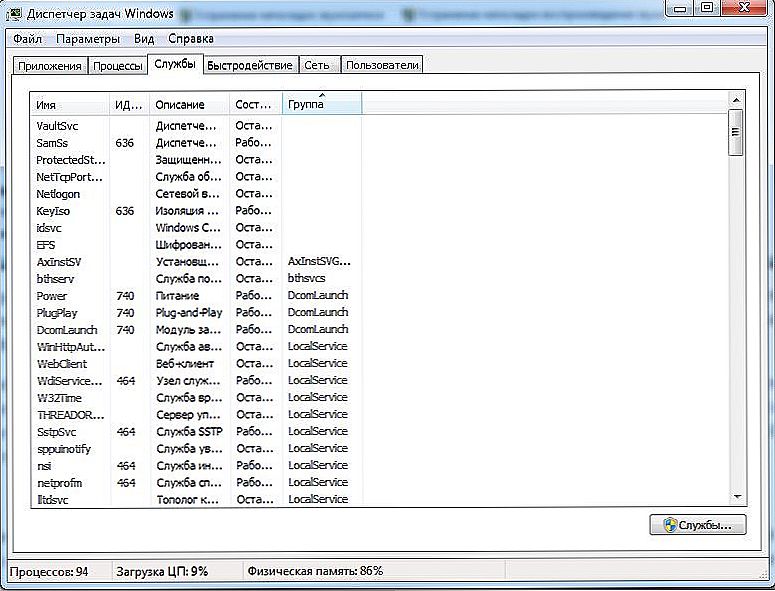The height and width of the screenshot is (591, 775).
Task: Select the PlugPlay service row
Action: coord(196,313)
